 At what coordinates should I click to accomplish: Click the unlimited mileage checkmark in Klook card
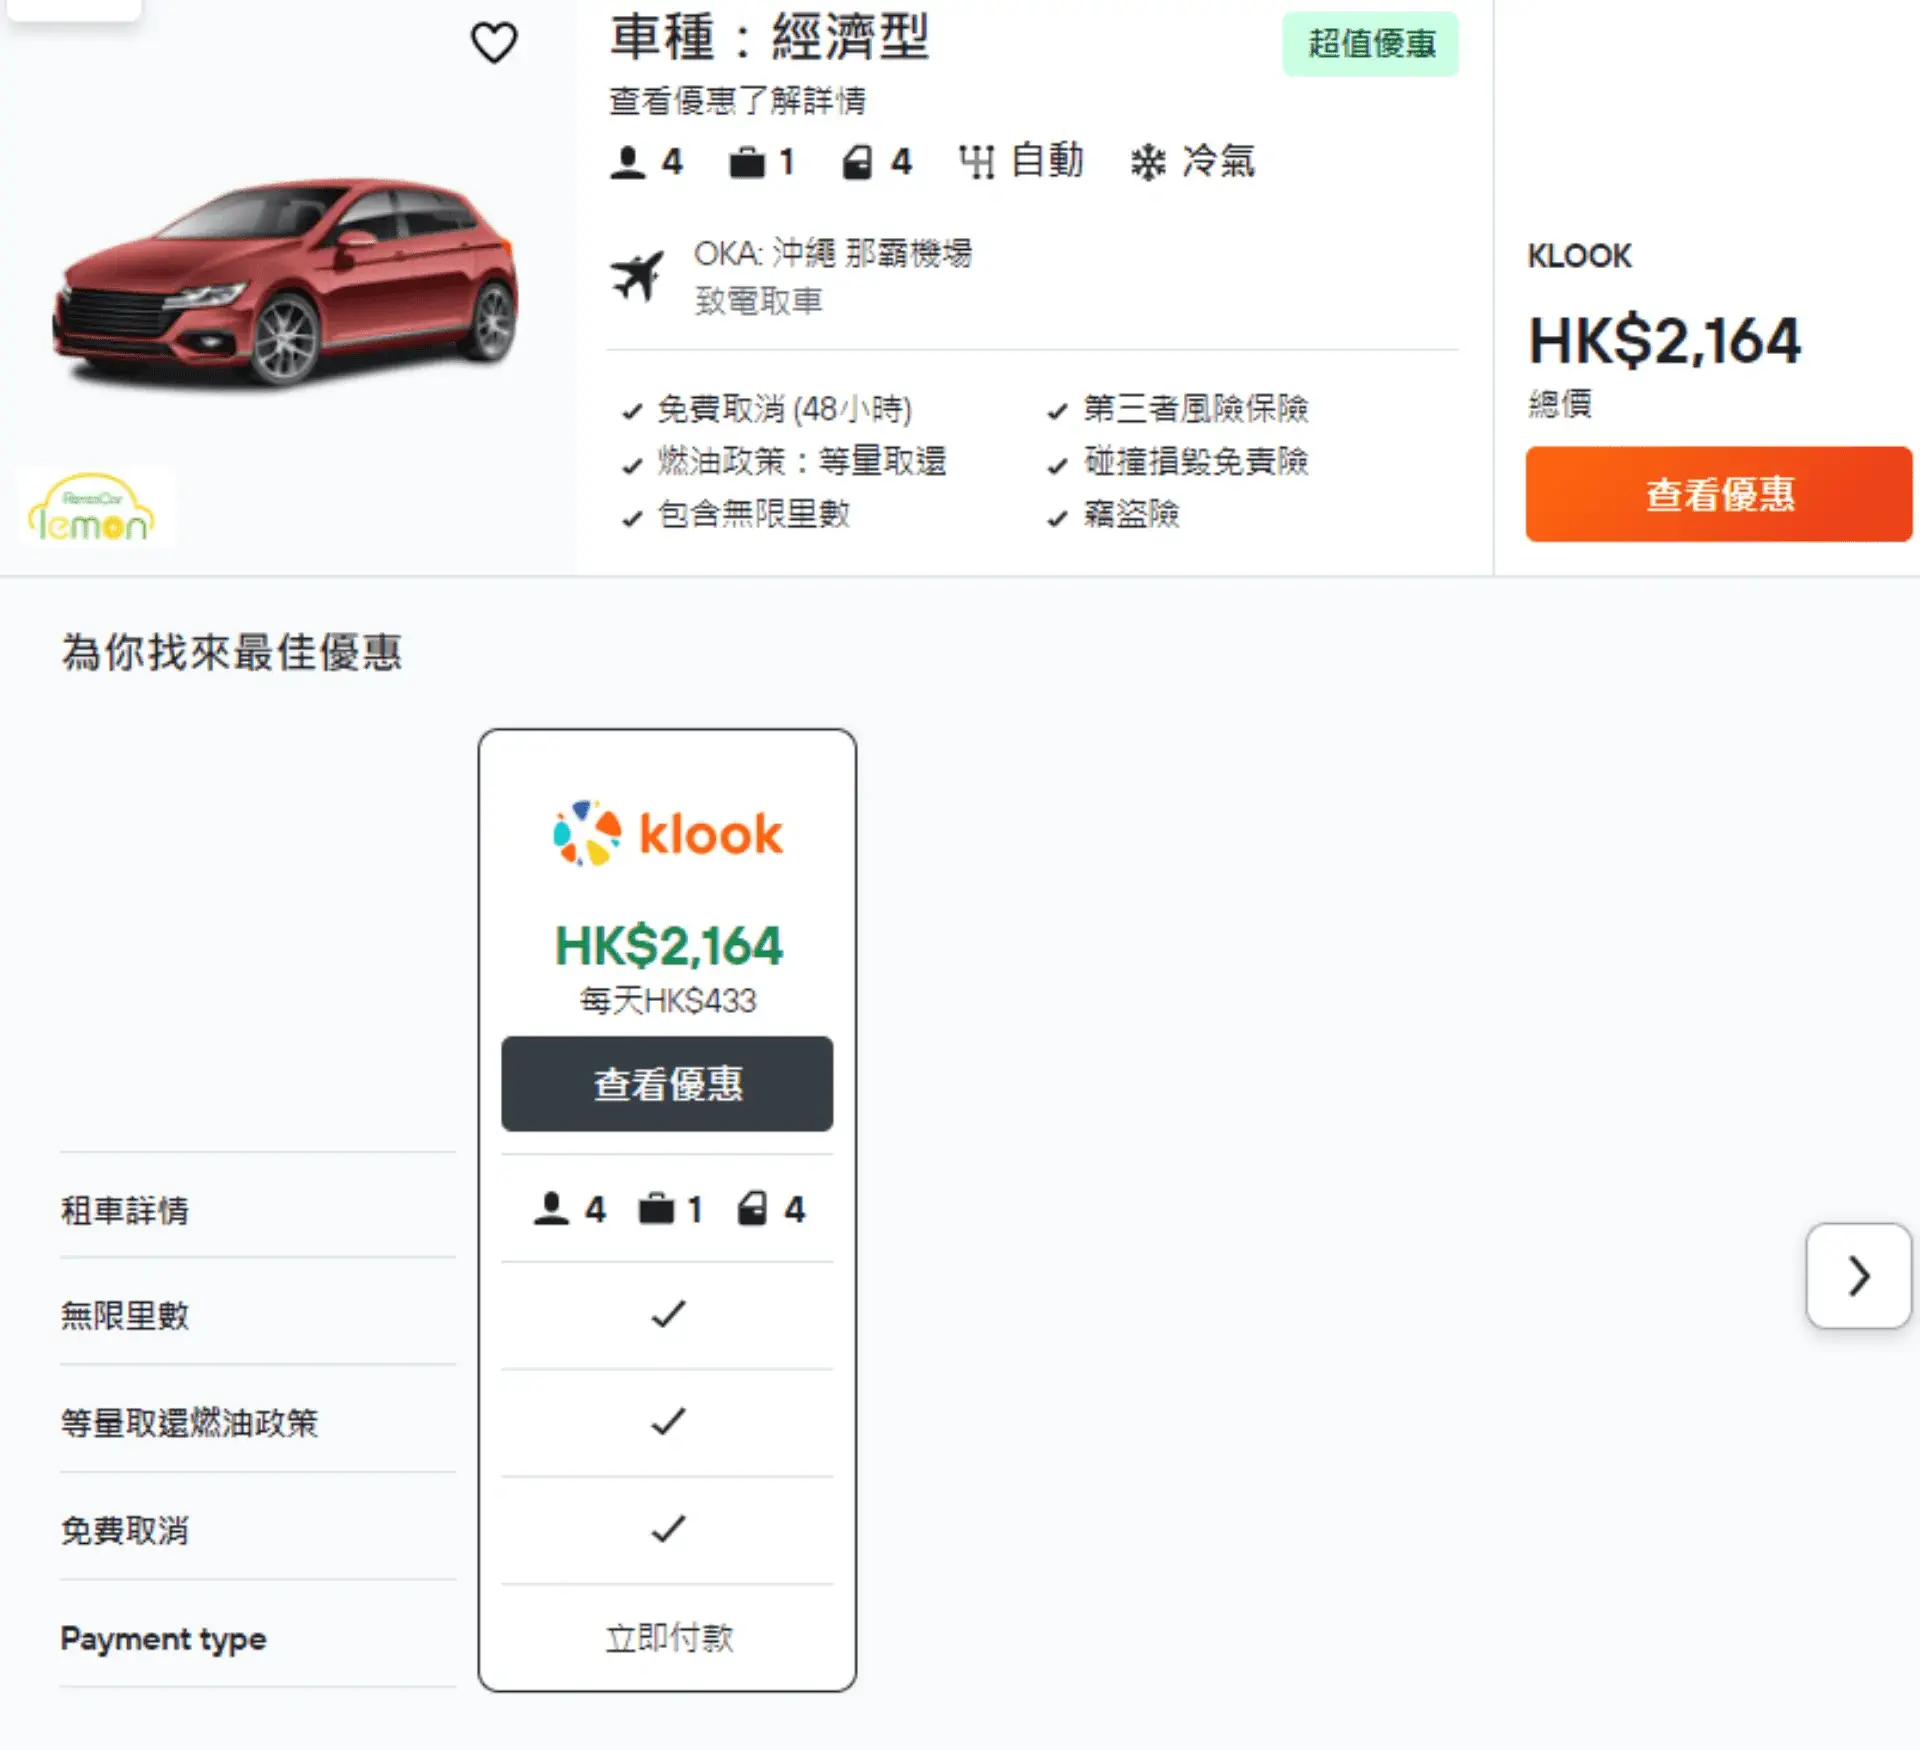668,1314
